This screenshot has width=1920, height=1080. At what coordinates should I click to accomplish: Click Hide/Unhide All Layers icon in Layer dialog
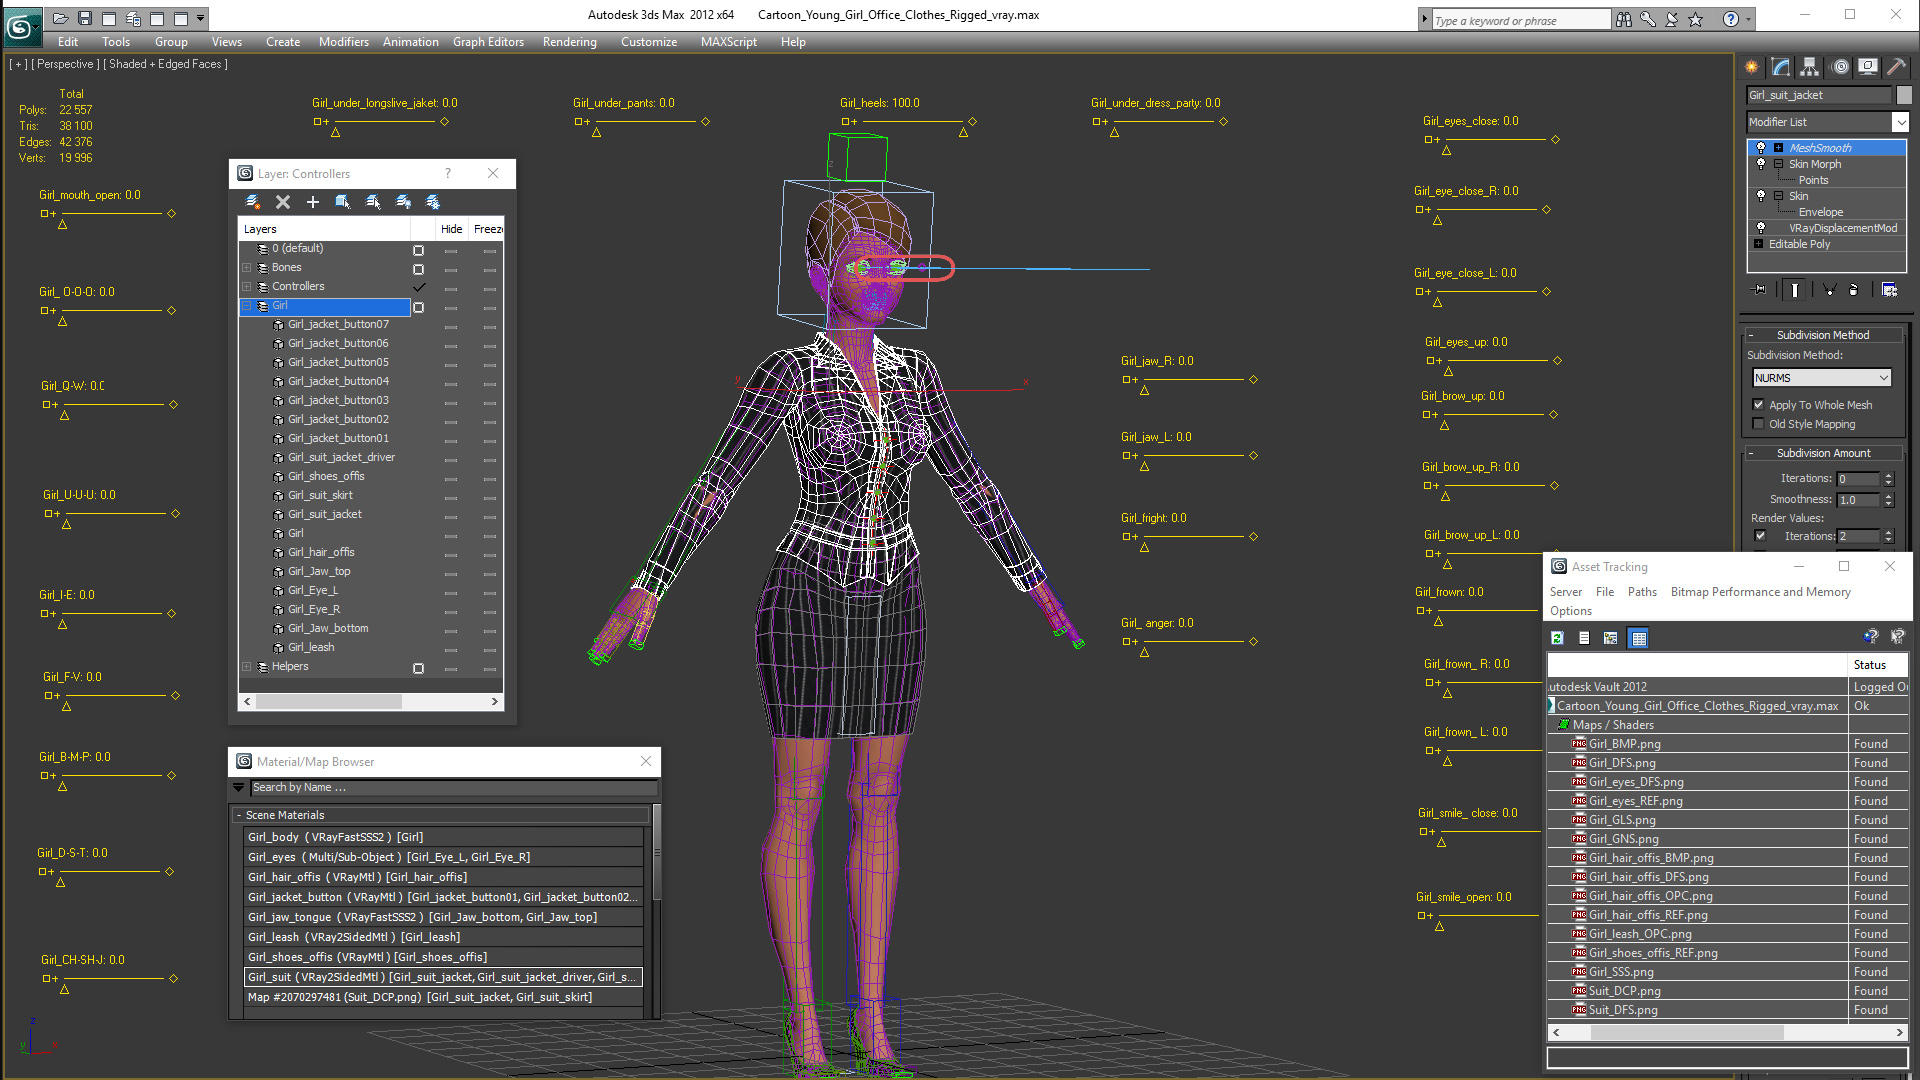click(403, 202)
